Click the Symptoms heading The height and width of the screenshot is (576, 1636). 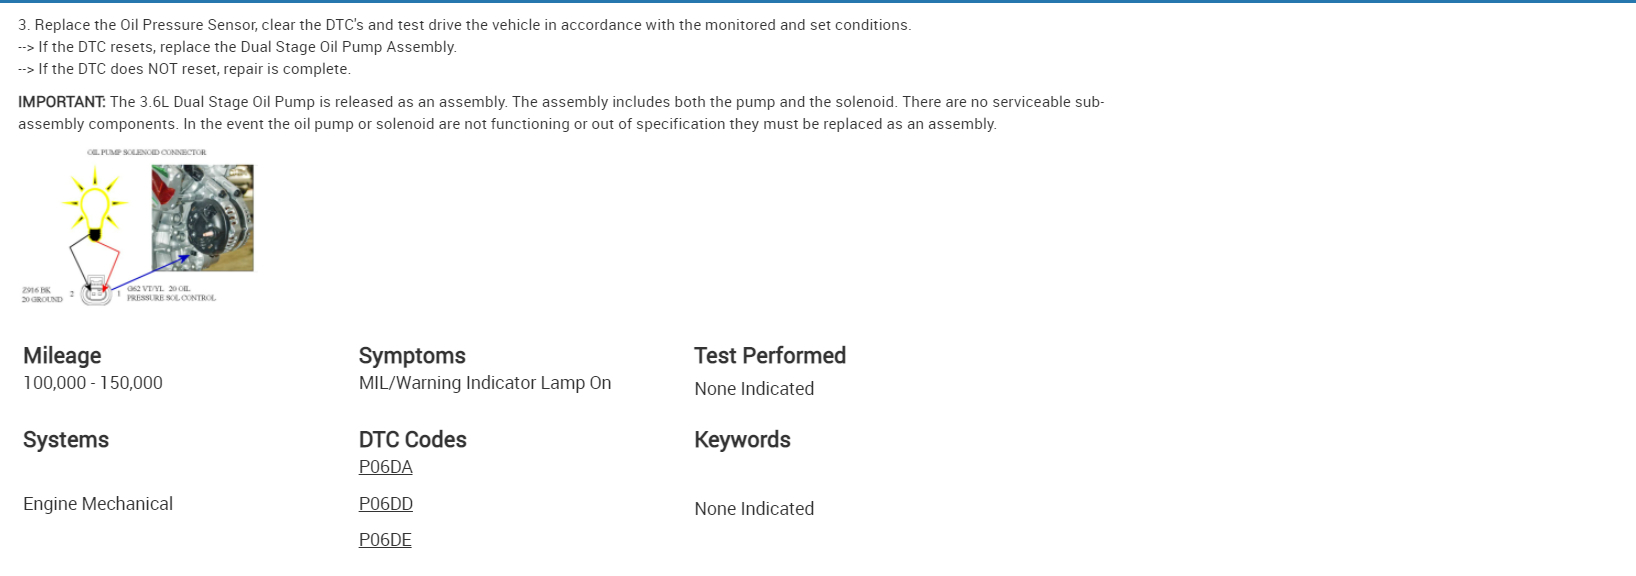(412, 356)
